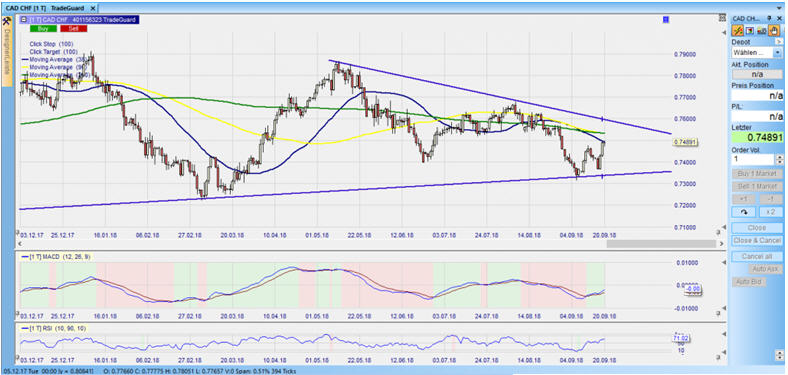Click the Letzter price 0.74891 field
Viewport: 788px width, 375px height.
coord(757,137)
